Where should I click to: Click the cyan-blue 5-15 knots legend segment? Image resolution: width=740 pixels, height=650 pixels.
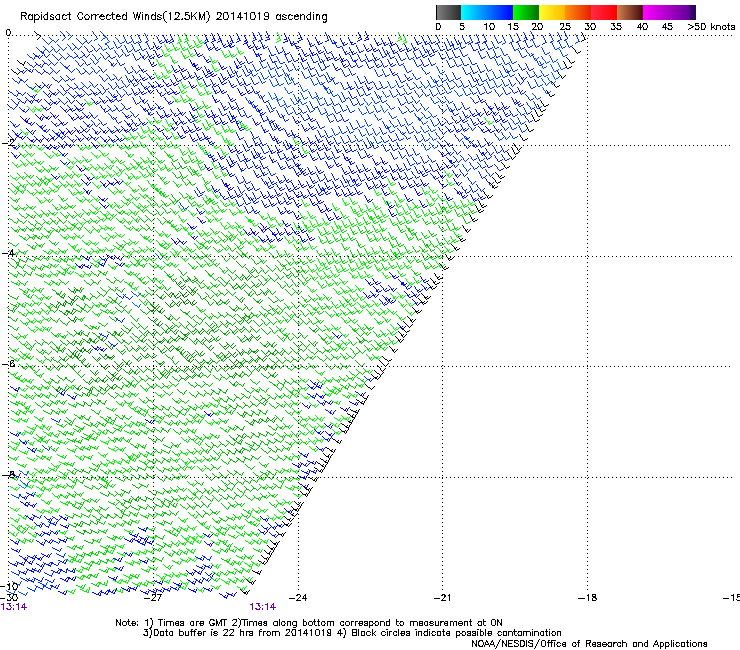coord(487,12)
